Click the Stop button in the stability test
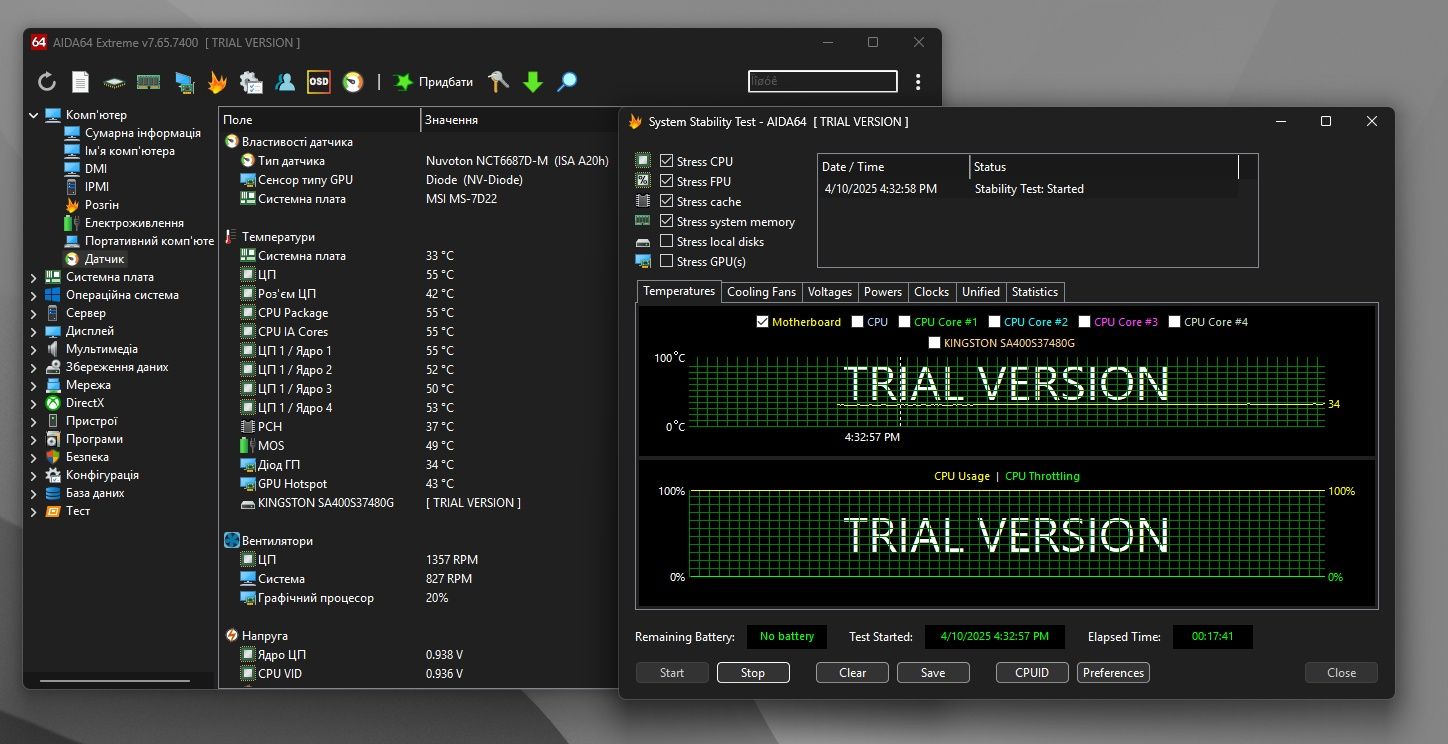The image size is (1448, 744). [x=753, y=673]
